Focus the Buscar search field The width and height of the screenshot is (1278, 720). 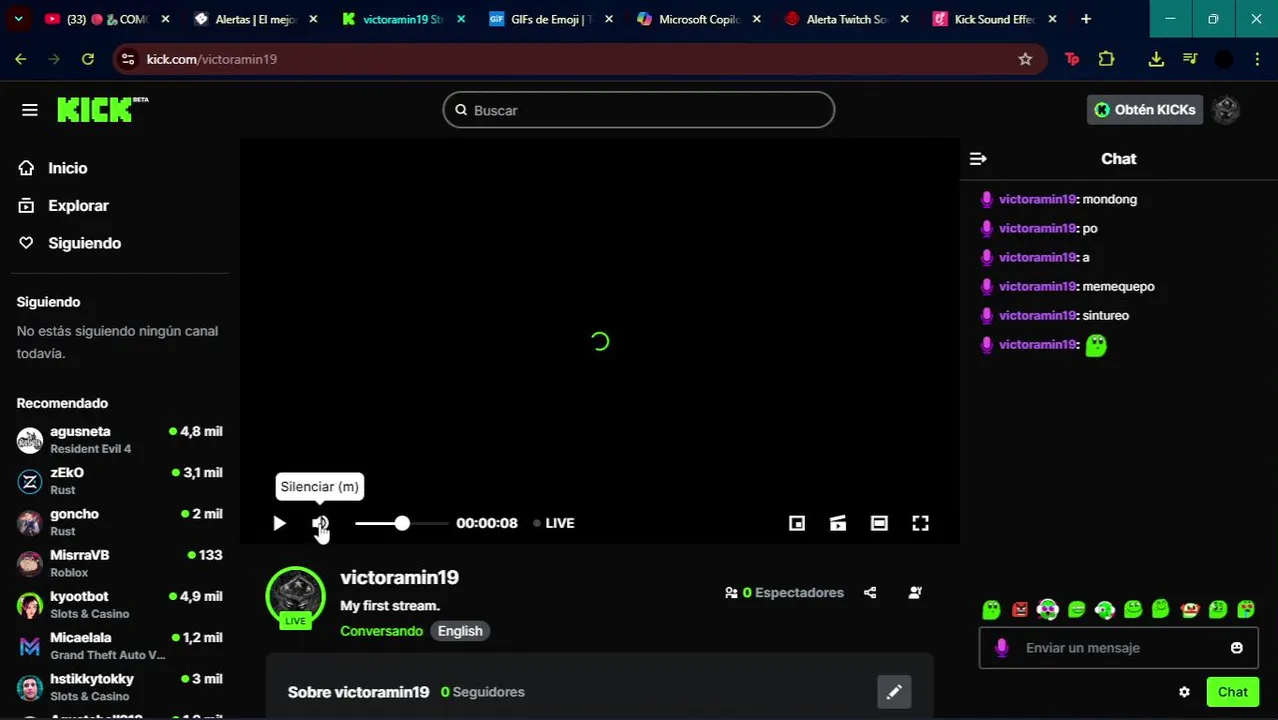(639, 110)
